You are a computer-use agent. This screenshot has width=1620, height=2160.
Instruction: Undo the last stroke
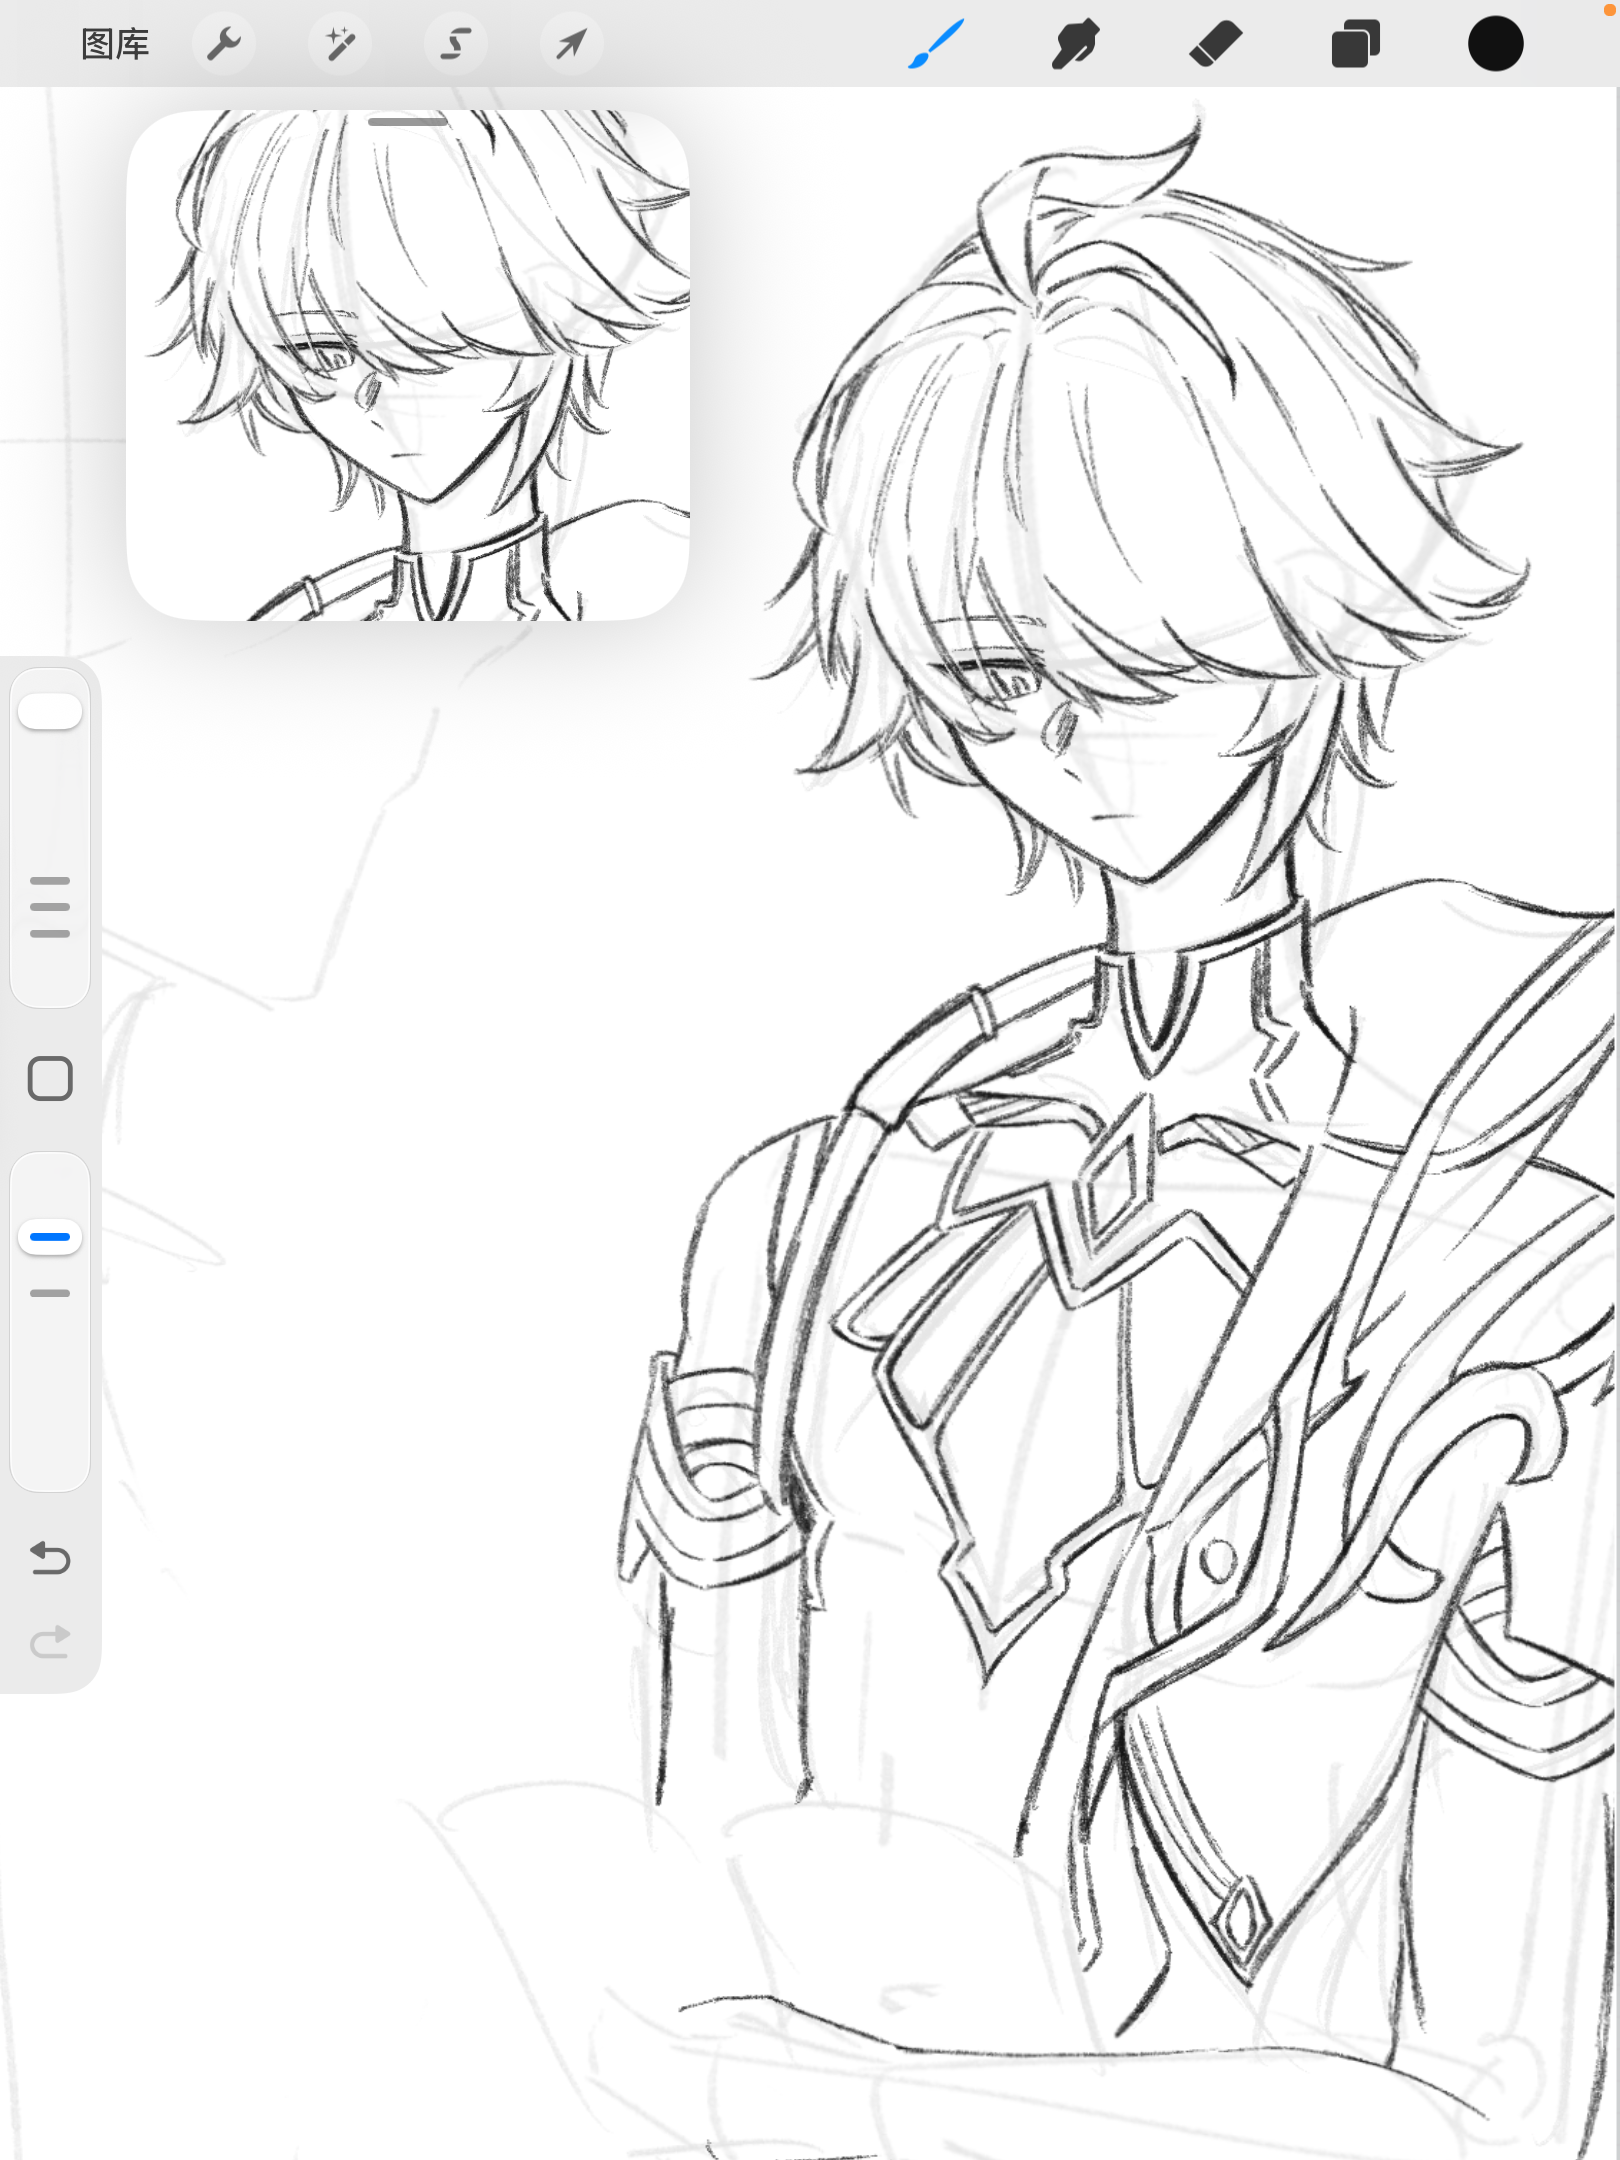50,1558
